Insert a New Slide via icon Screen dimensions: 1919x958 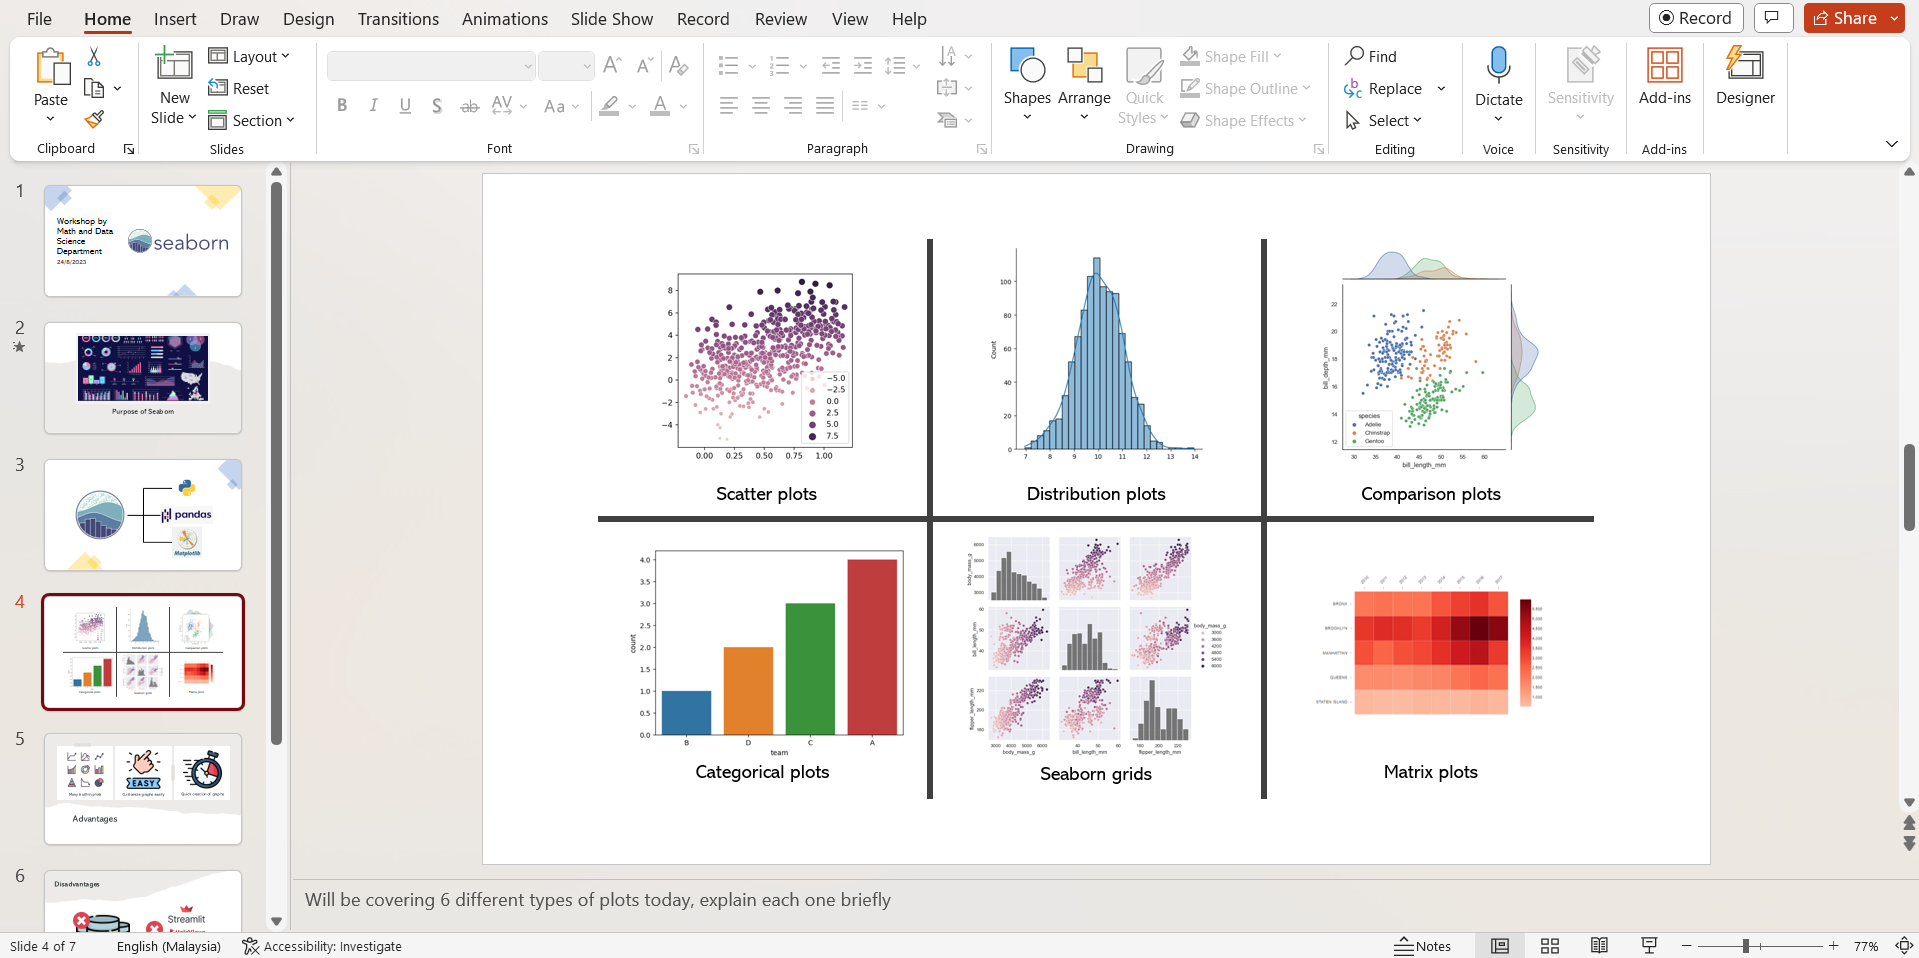click(x=174, y=64)
